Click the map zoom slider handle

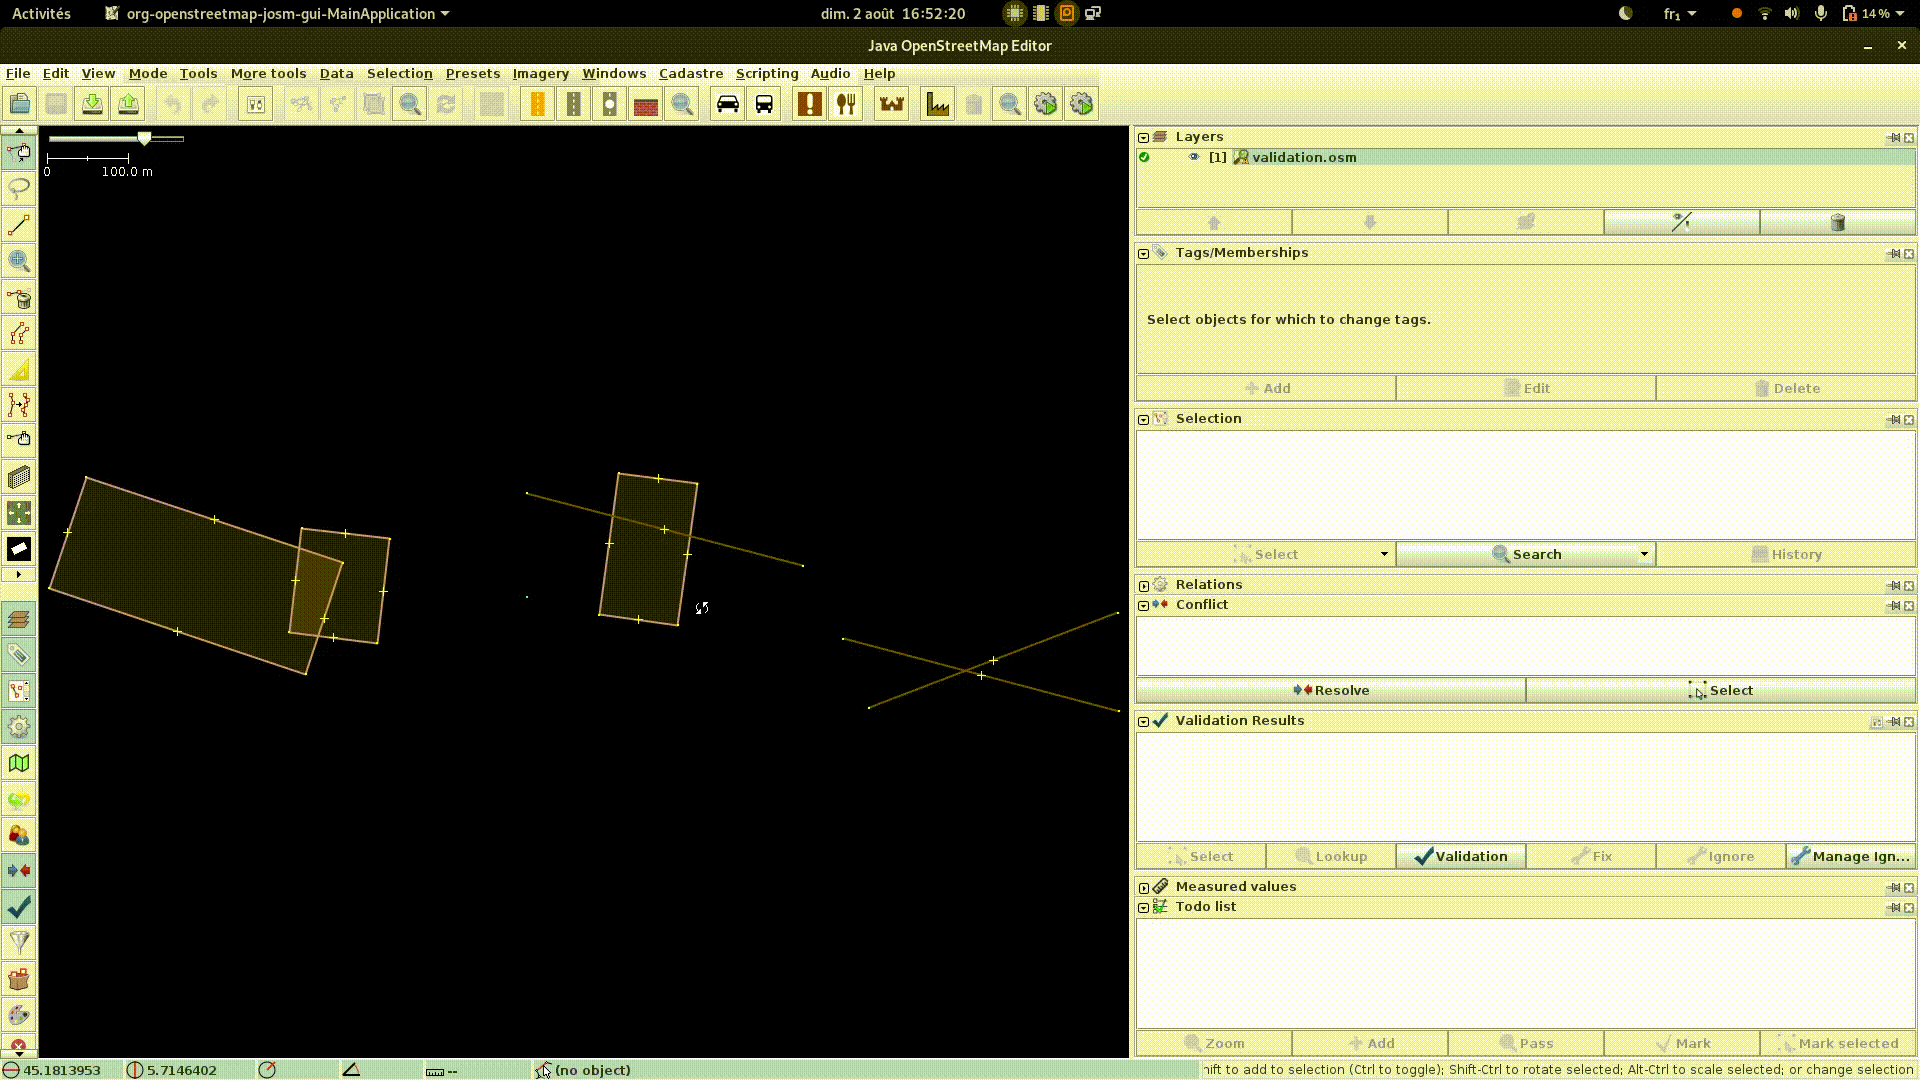click(145, 139)
